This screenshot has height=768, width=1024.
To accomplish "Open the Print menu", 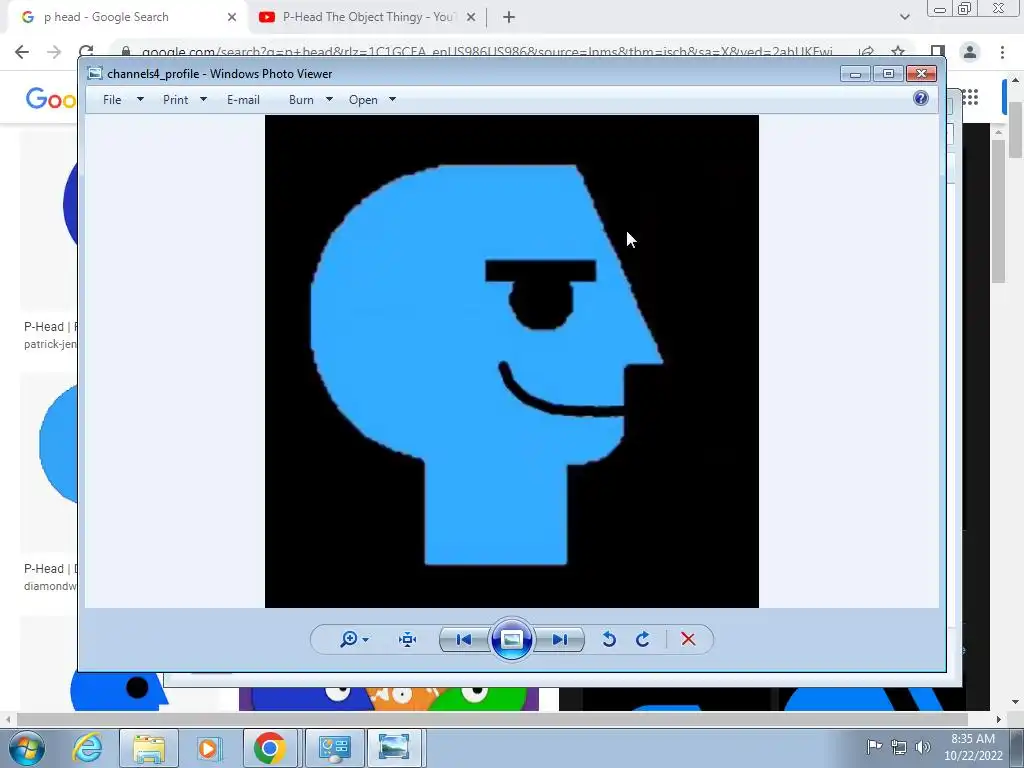I will pyautogui.click(x=176, y=100).
